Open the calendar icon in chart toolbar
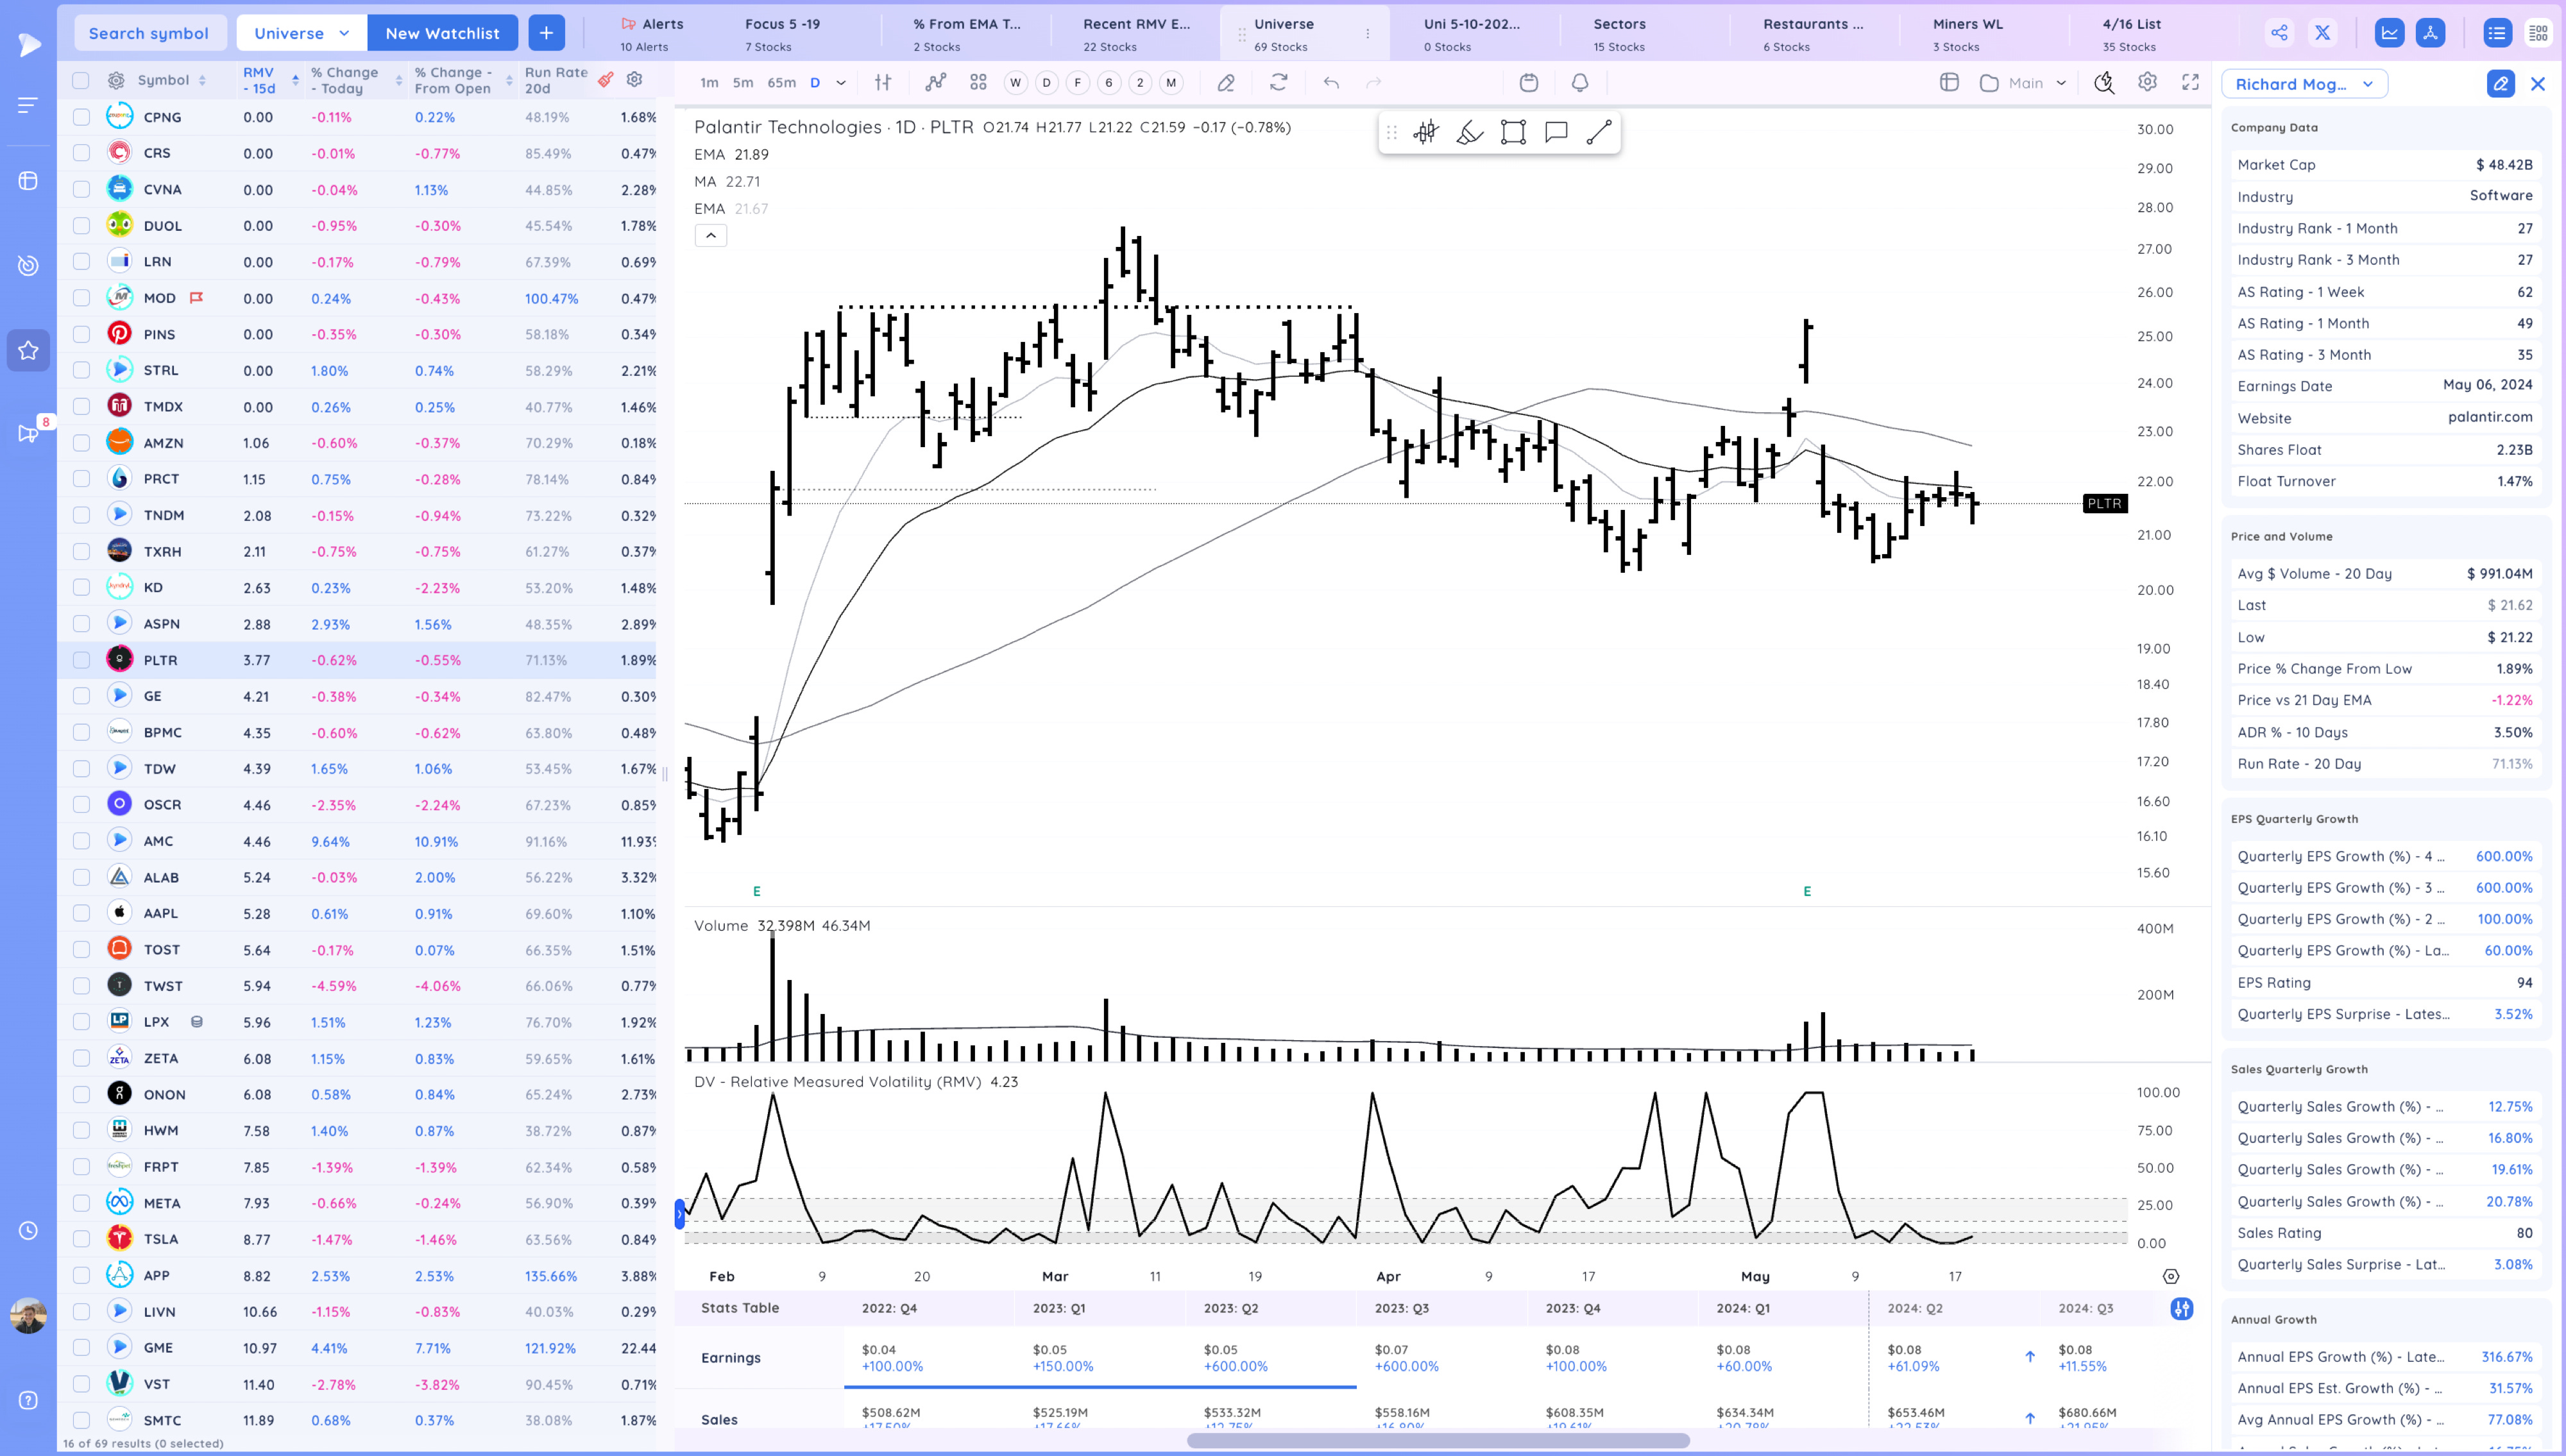 1528,83
